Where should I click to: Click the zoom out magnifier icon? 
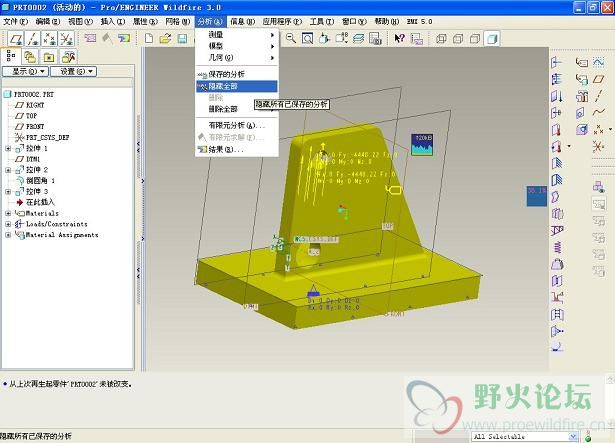click(x=291, y=38)
